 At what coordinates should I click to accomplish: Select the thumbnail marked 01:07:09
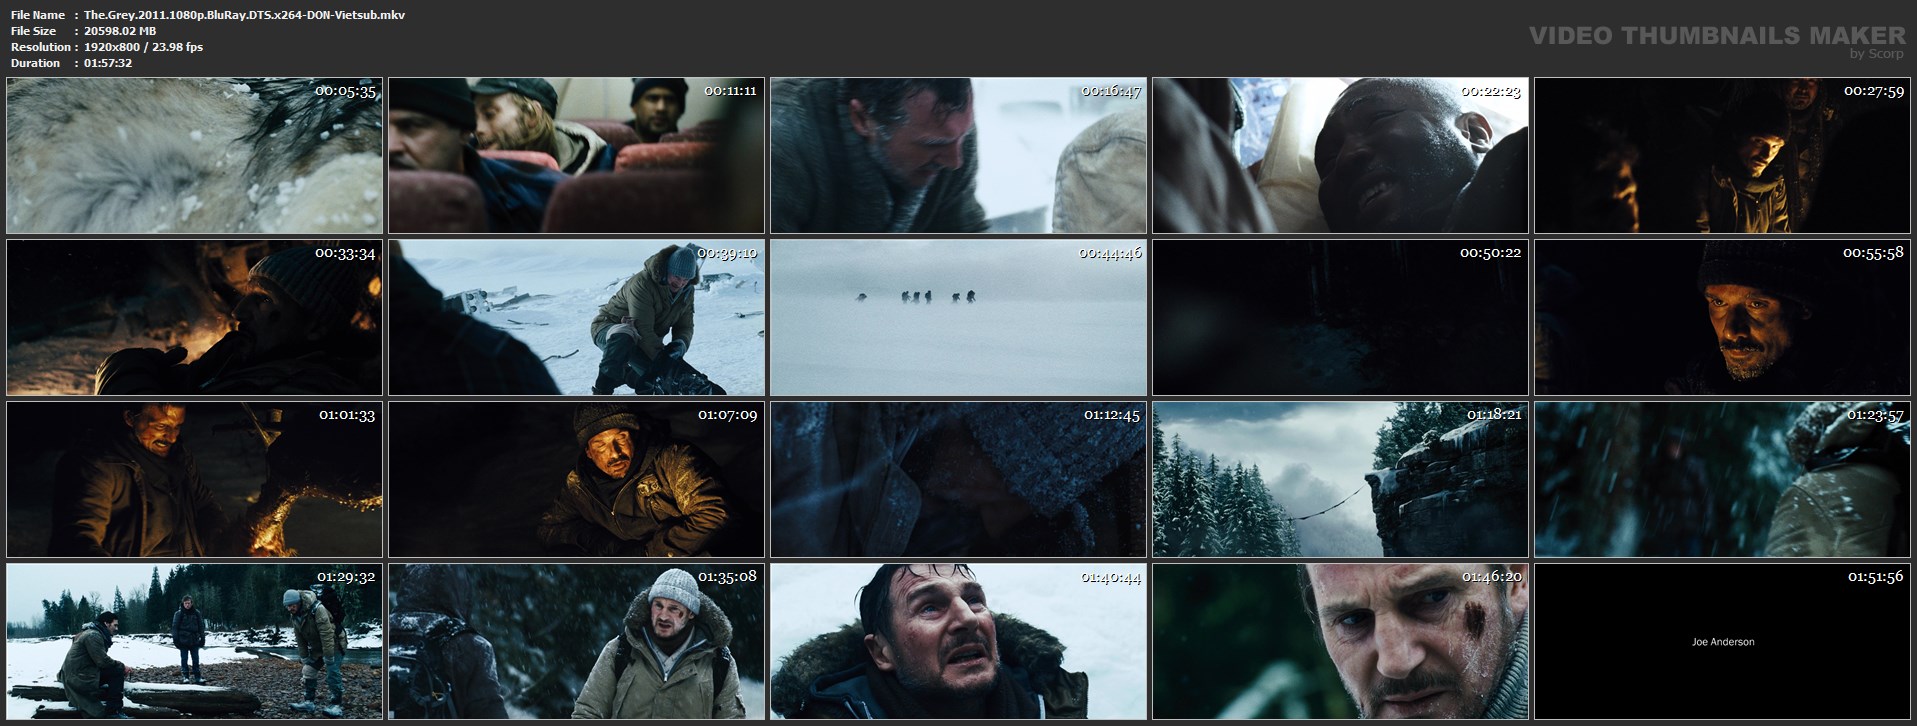[x=576, y=479]
